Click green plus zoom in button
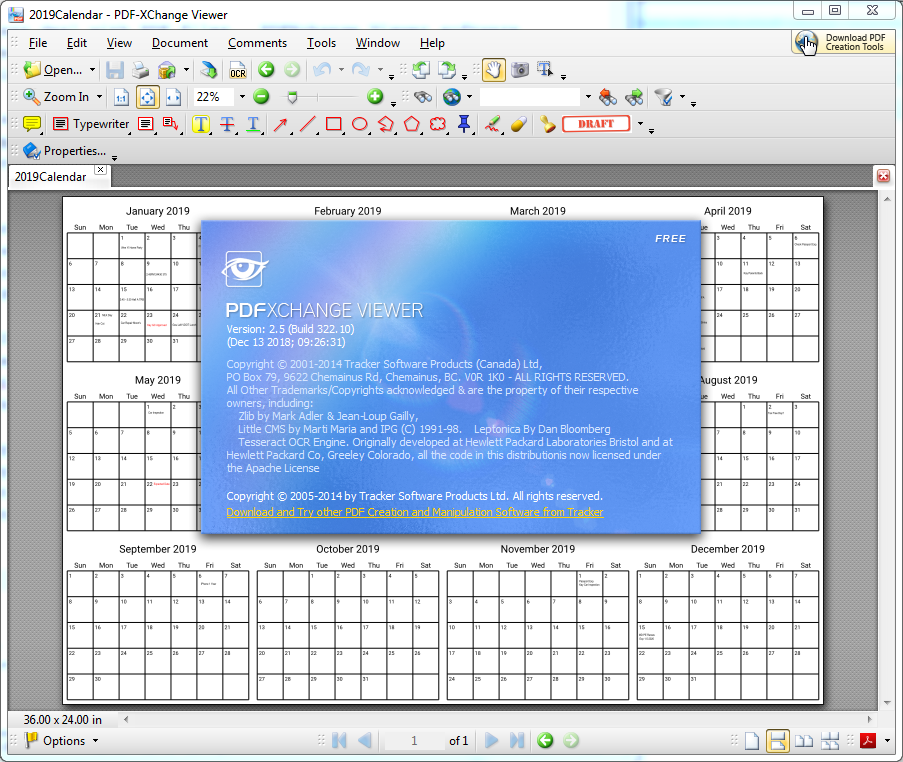 point(375,97)
